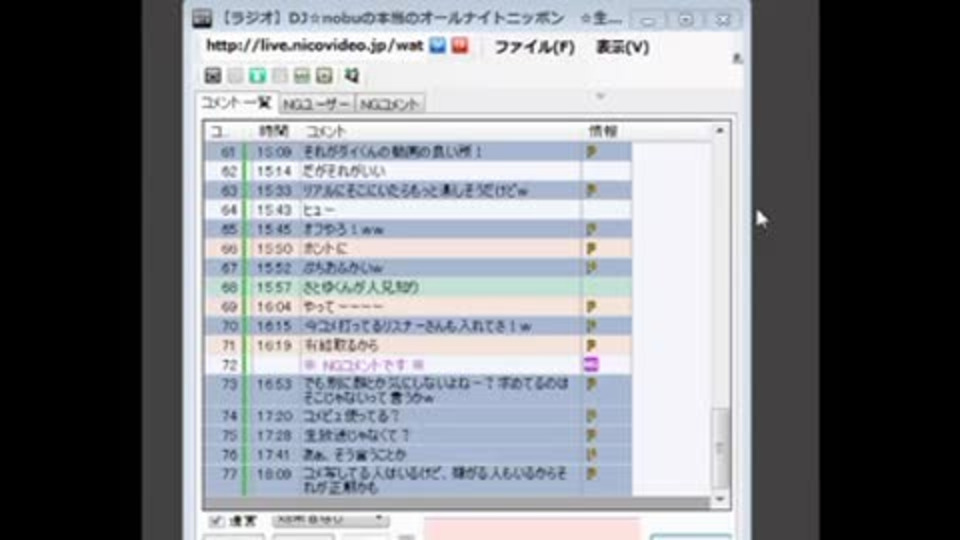Click the premium P icon in row 63
This screenshot has width=960, height=540.
point(591,190)
